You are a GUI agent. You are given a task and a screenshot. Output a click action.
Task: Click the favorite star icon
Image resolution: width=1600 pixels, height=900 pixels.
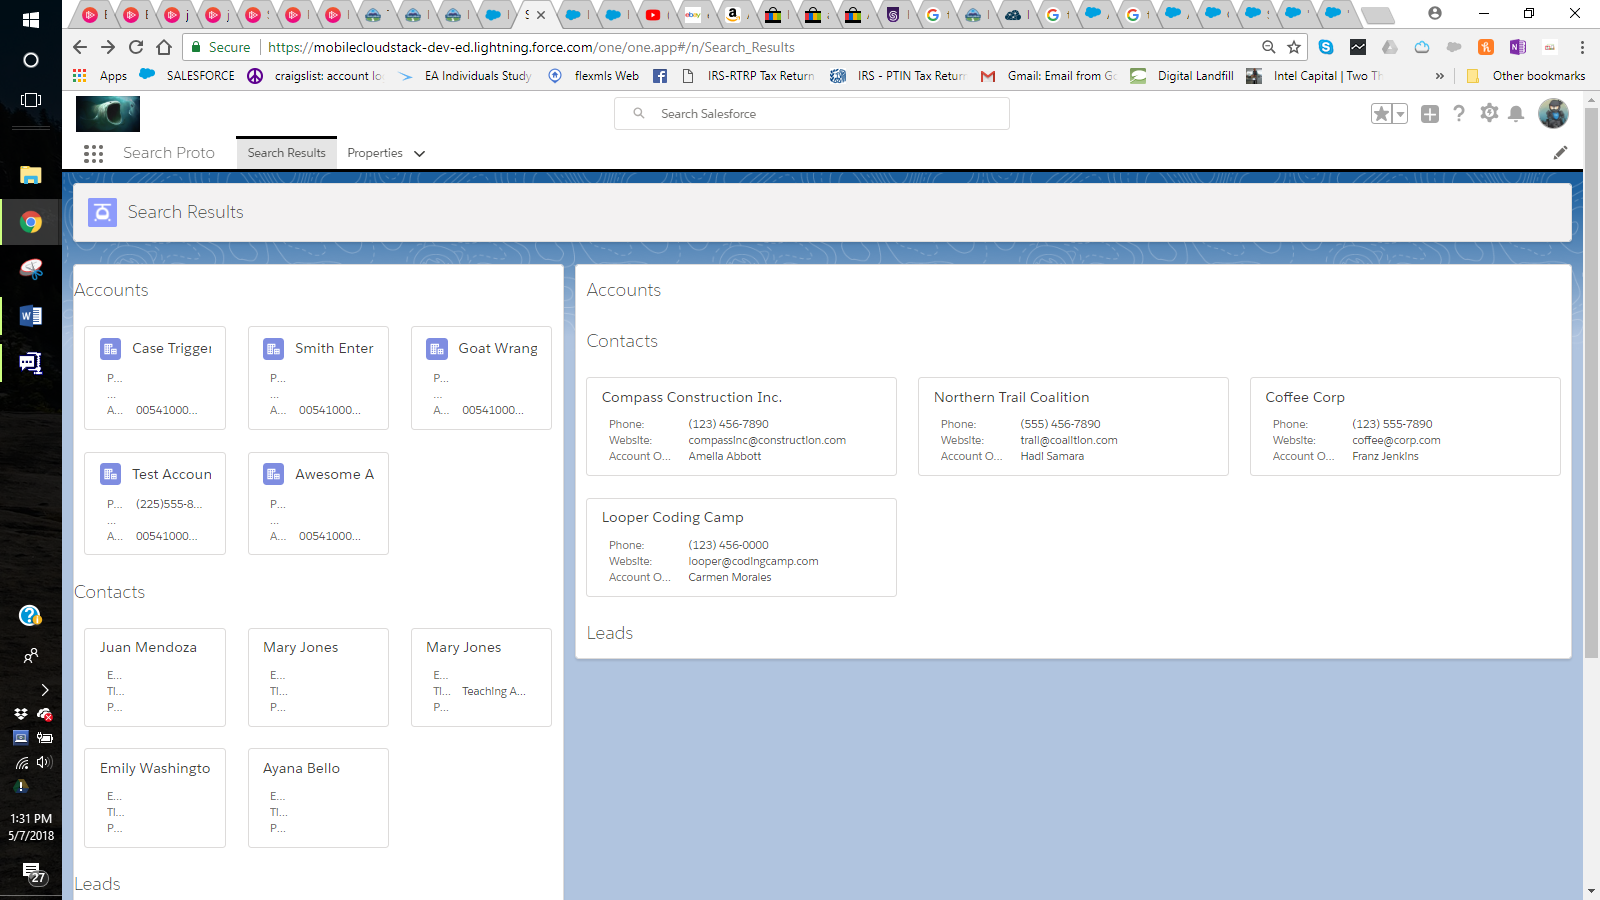(x=1383, y=114)
